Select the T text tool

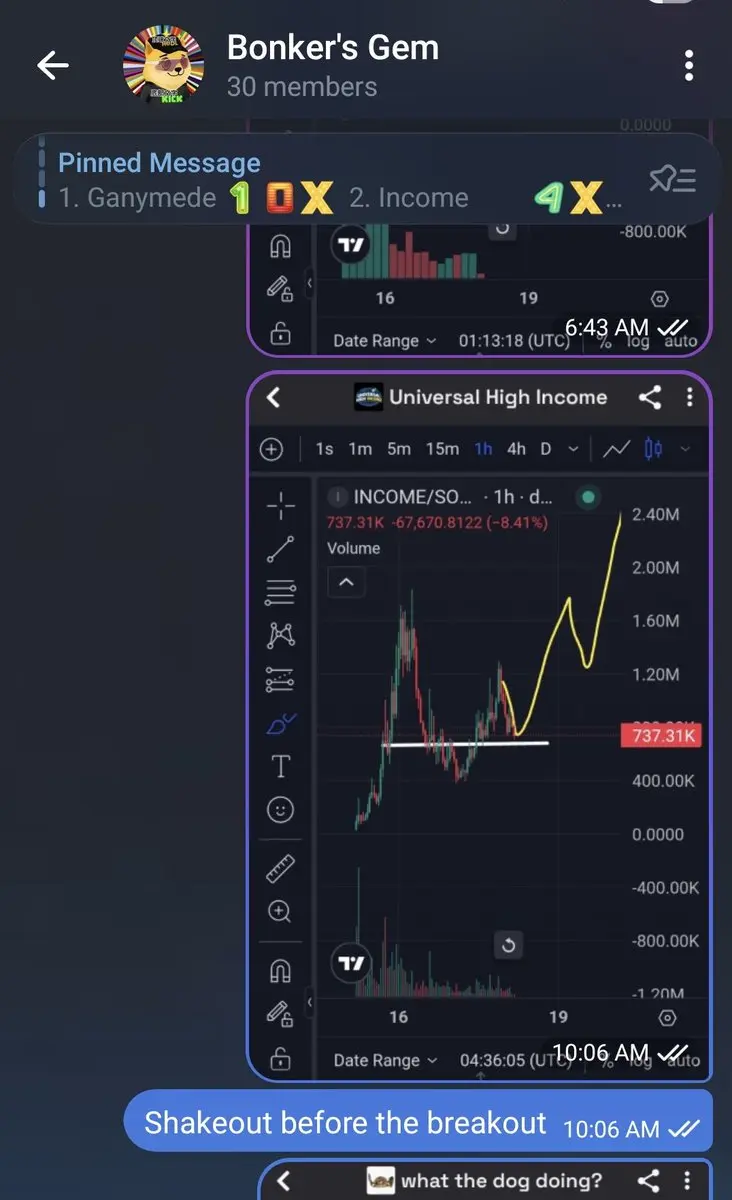pos(281,767)
